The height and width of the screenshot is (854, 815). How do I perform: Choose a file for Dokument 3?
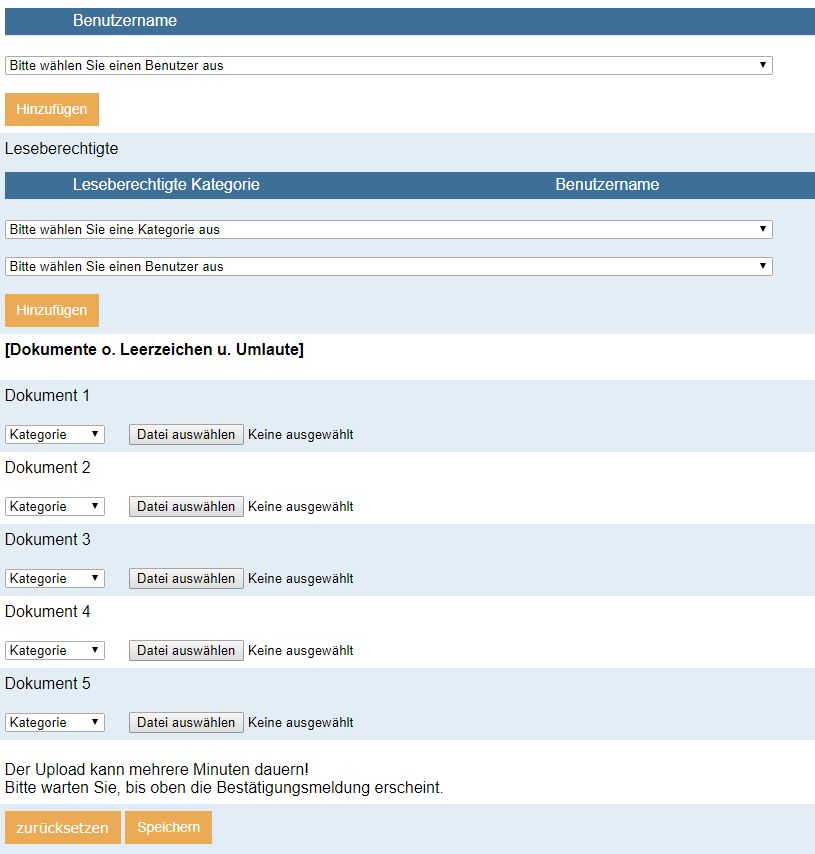[x=186, y=579]
